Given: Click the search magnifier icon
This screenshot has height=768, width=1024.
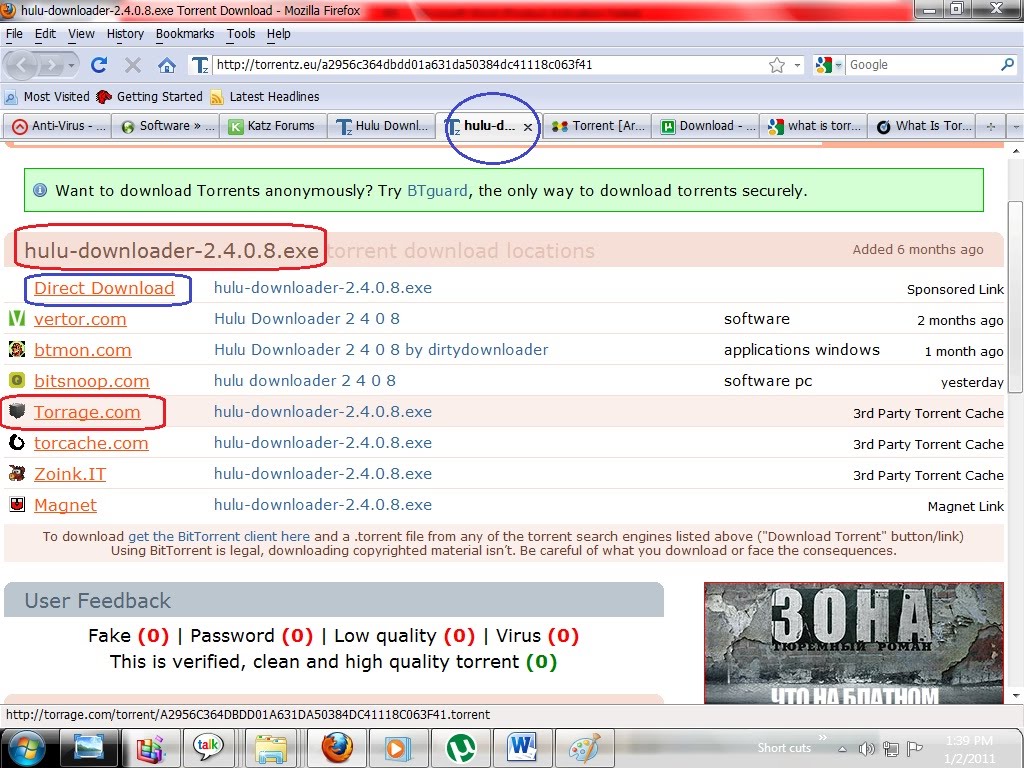Looking at the screenshot, I should click(x=1007, y=65).
